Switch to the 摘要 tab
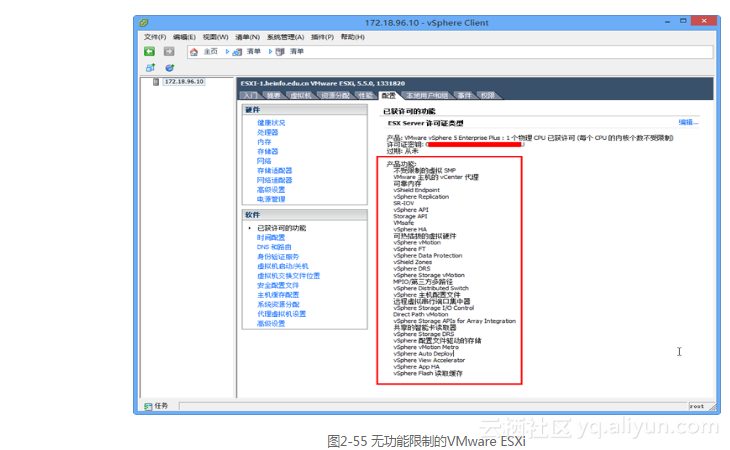The width and height of the screenshot is (730, 450). (x=273, y=95)
